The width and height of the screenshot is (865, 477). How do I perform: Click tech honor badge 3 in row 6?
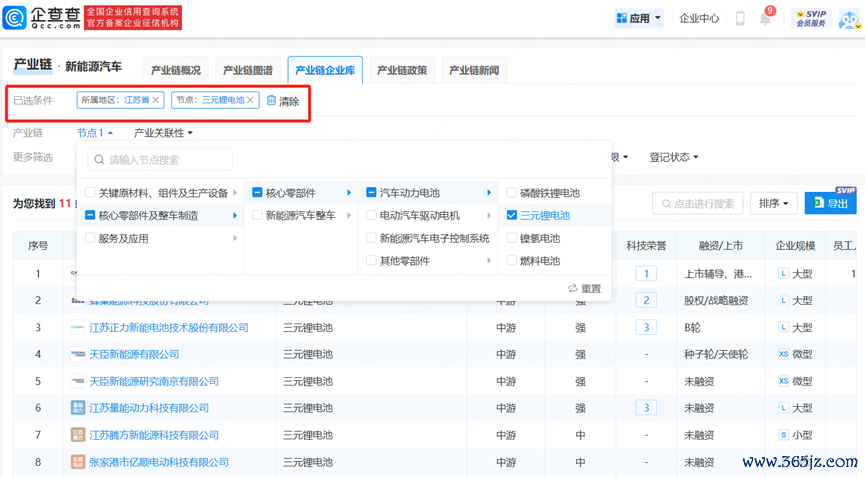click(x=646, y=408)
